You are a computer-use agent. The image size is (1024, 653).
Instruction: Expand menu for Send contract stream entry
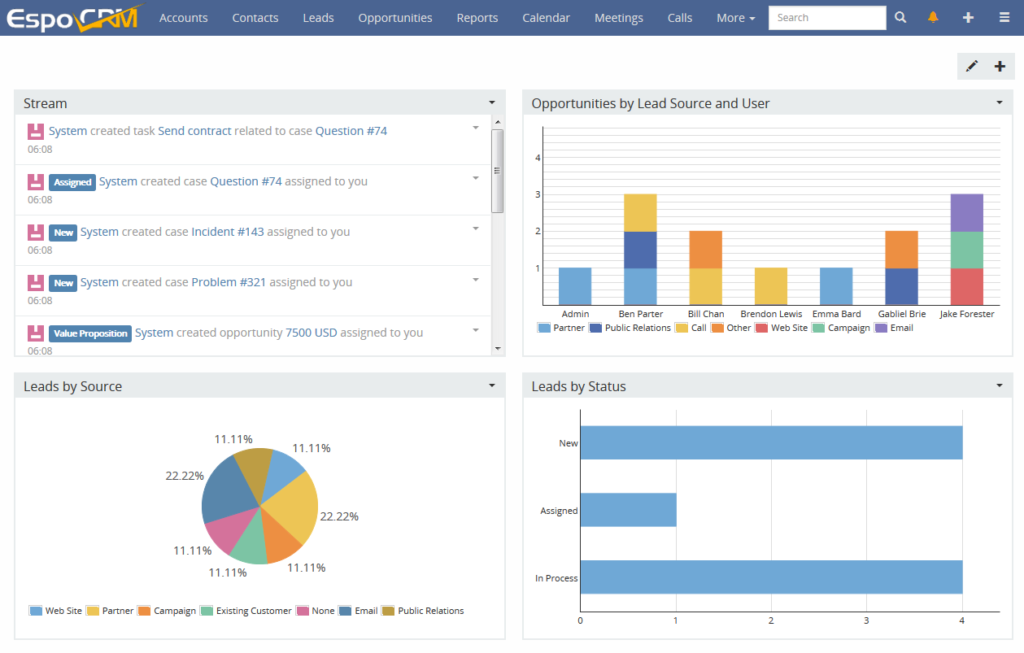pyautogui.click(x=475, y=128)
